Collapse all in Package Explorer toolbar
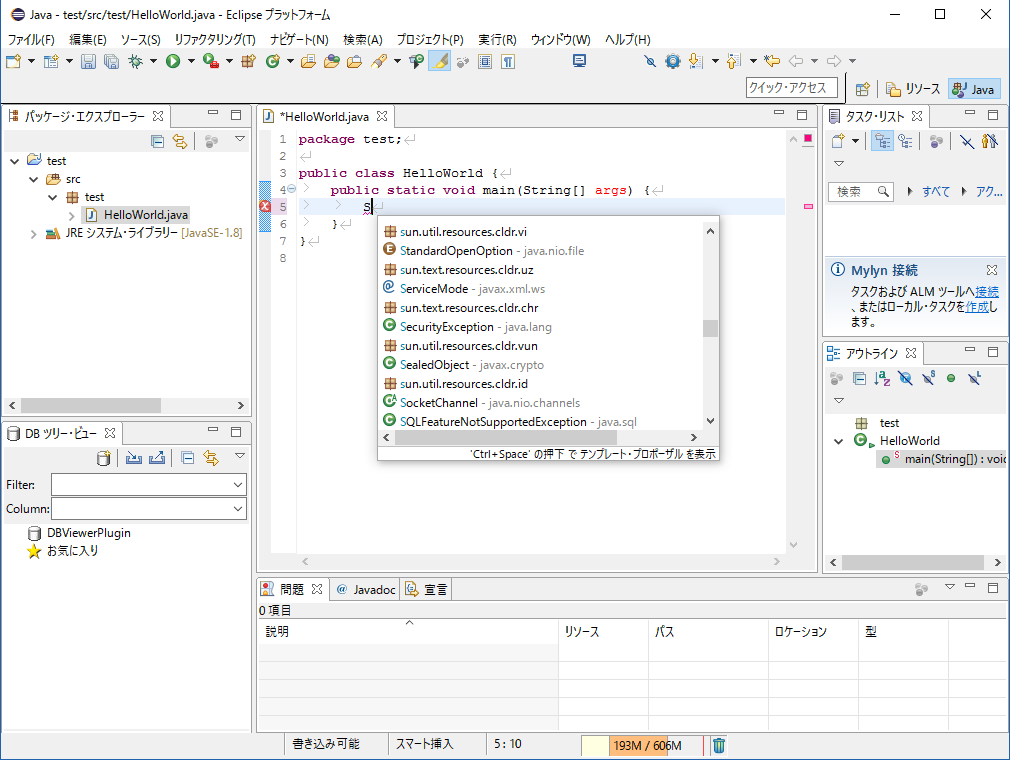The height and width of the screenshot is (760, 1010). tap(157, 141)
